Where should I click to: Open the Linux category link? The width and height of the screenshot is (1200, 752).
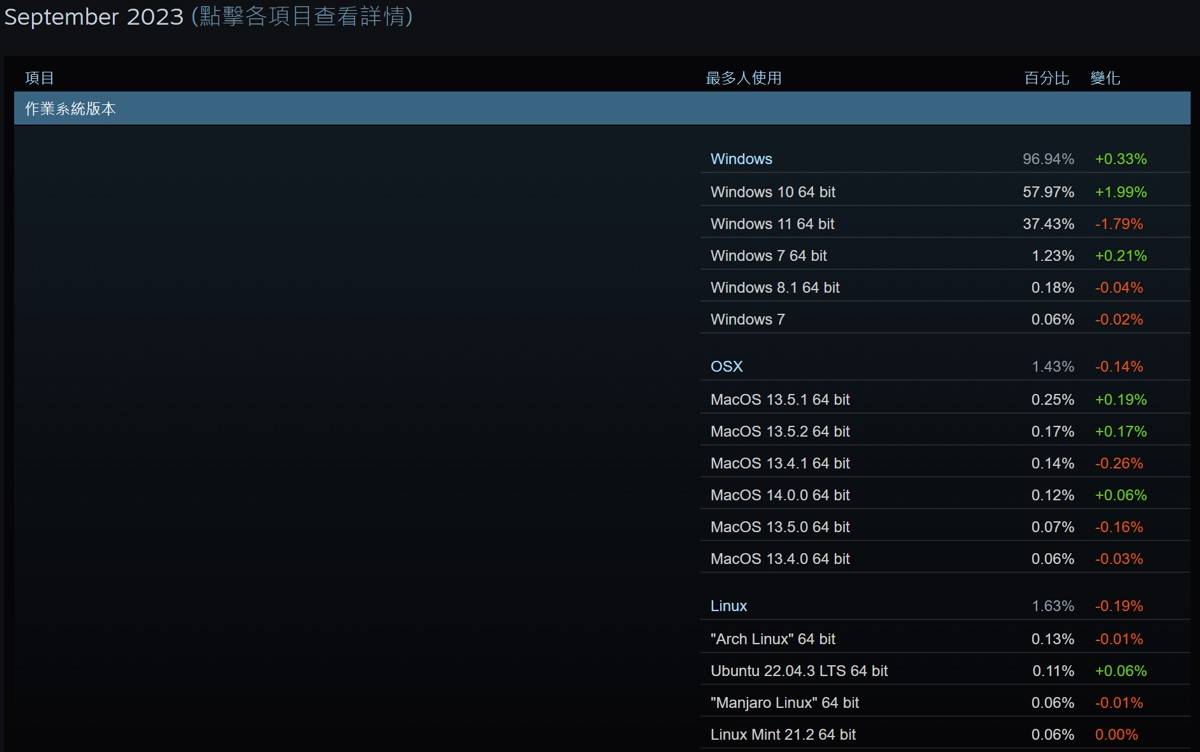pyautogui.click(x=728, y=606)
